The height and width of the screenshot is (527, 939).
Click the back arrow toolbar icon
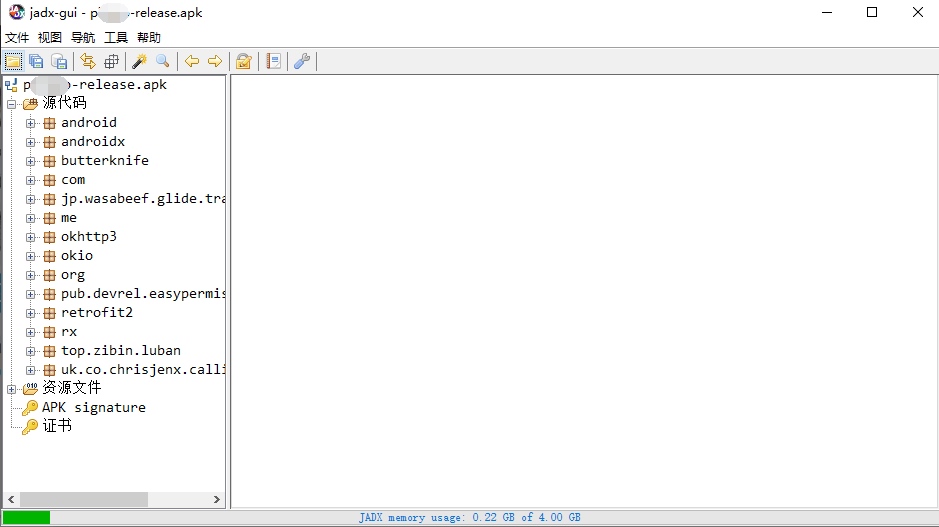point(192,61)
